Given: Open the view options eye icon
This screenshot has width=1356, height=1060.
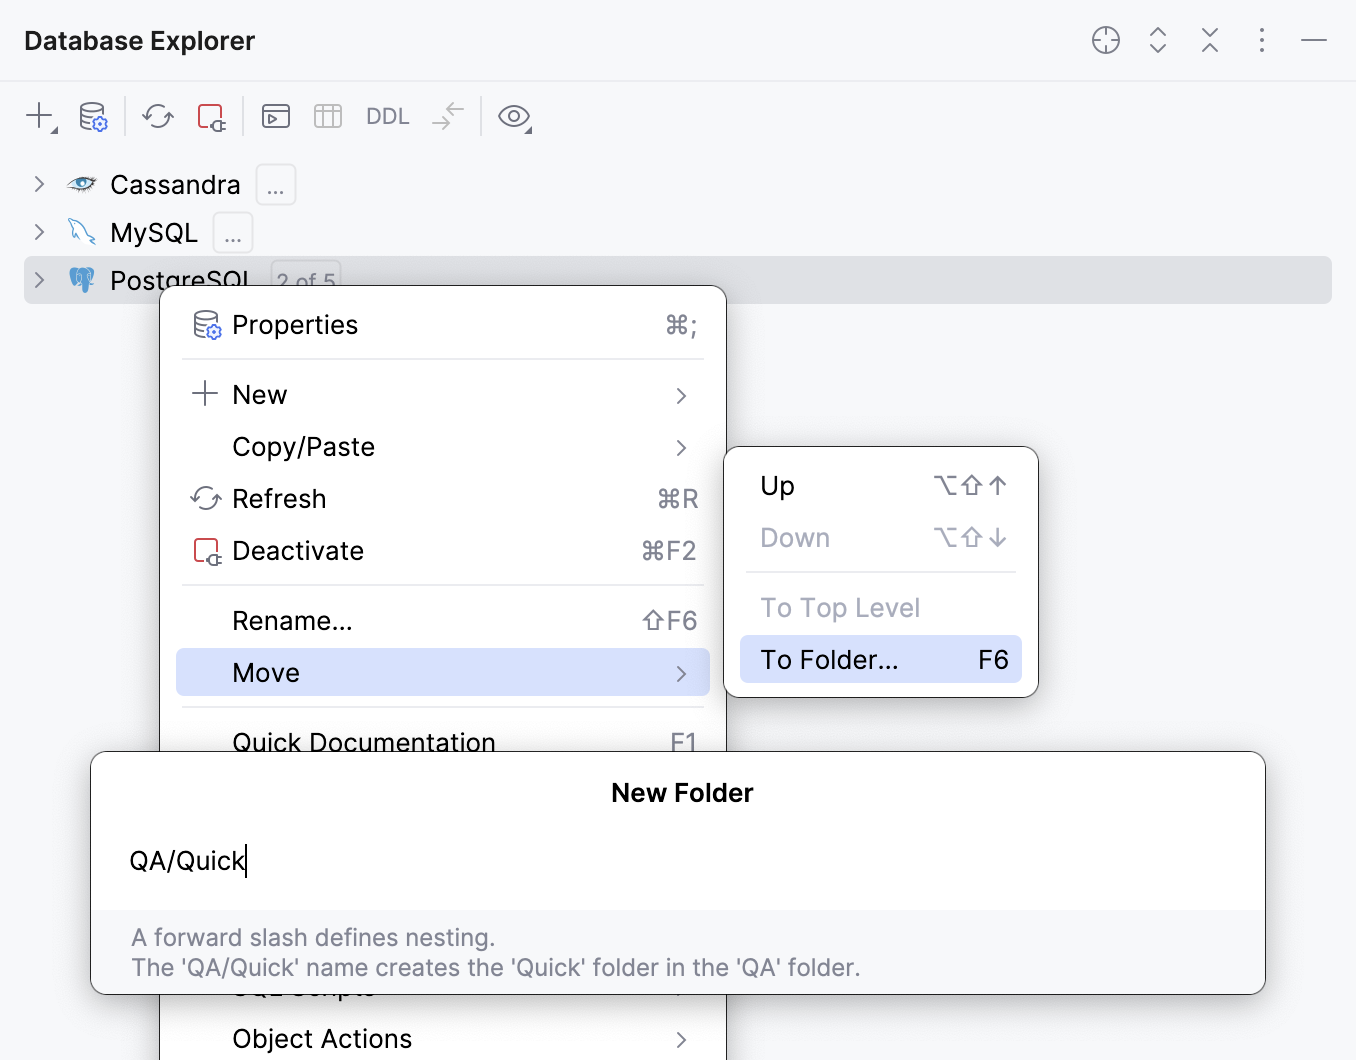Looking at the screenshot, I should [x=513, y=116].
